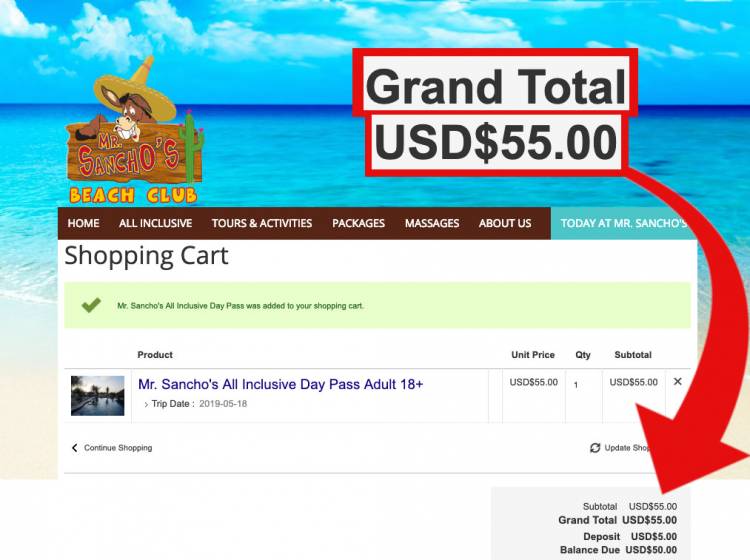Click the Continue Shopping link
This screenshot has height=560, width=750.
(x=118, y=448)
